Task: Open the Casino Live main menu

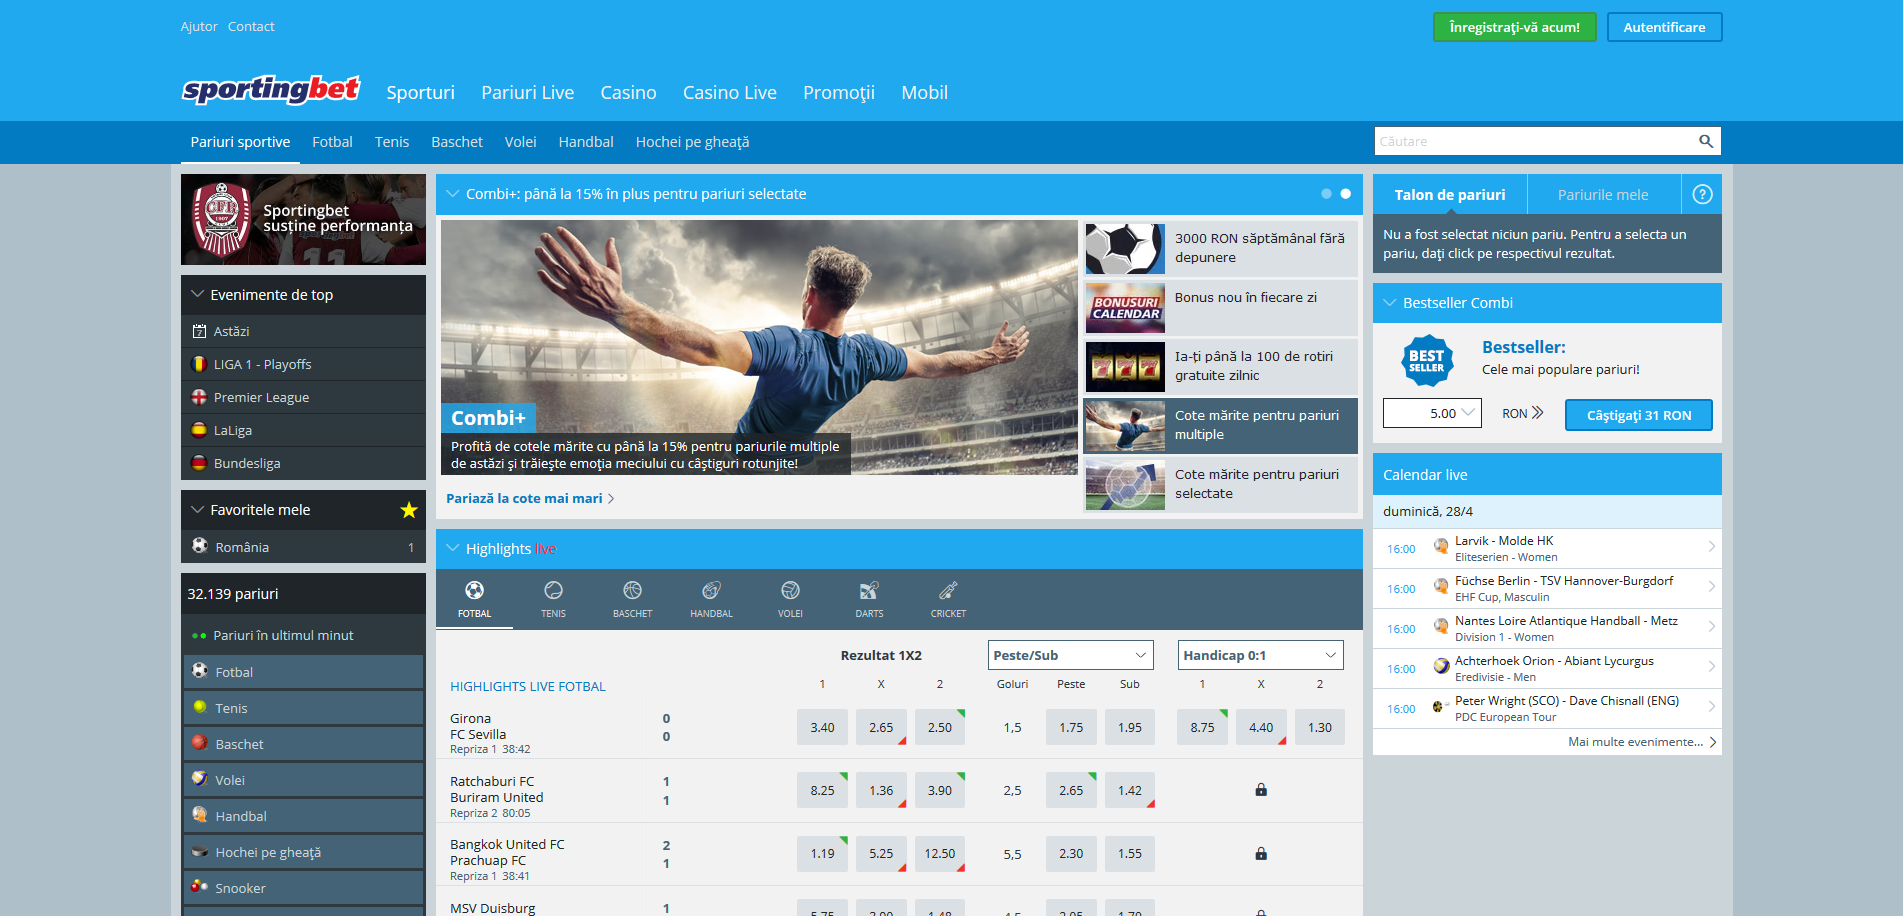Action: coord(730,93)
